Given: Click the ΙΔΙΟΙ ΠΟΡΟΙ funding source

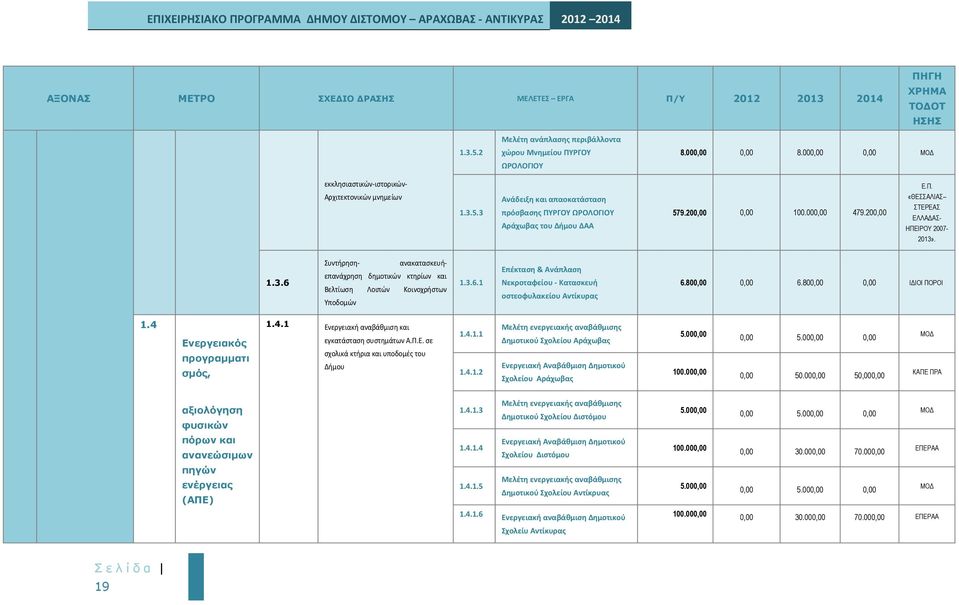Looking at the screenshot, I should 926,283.
